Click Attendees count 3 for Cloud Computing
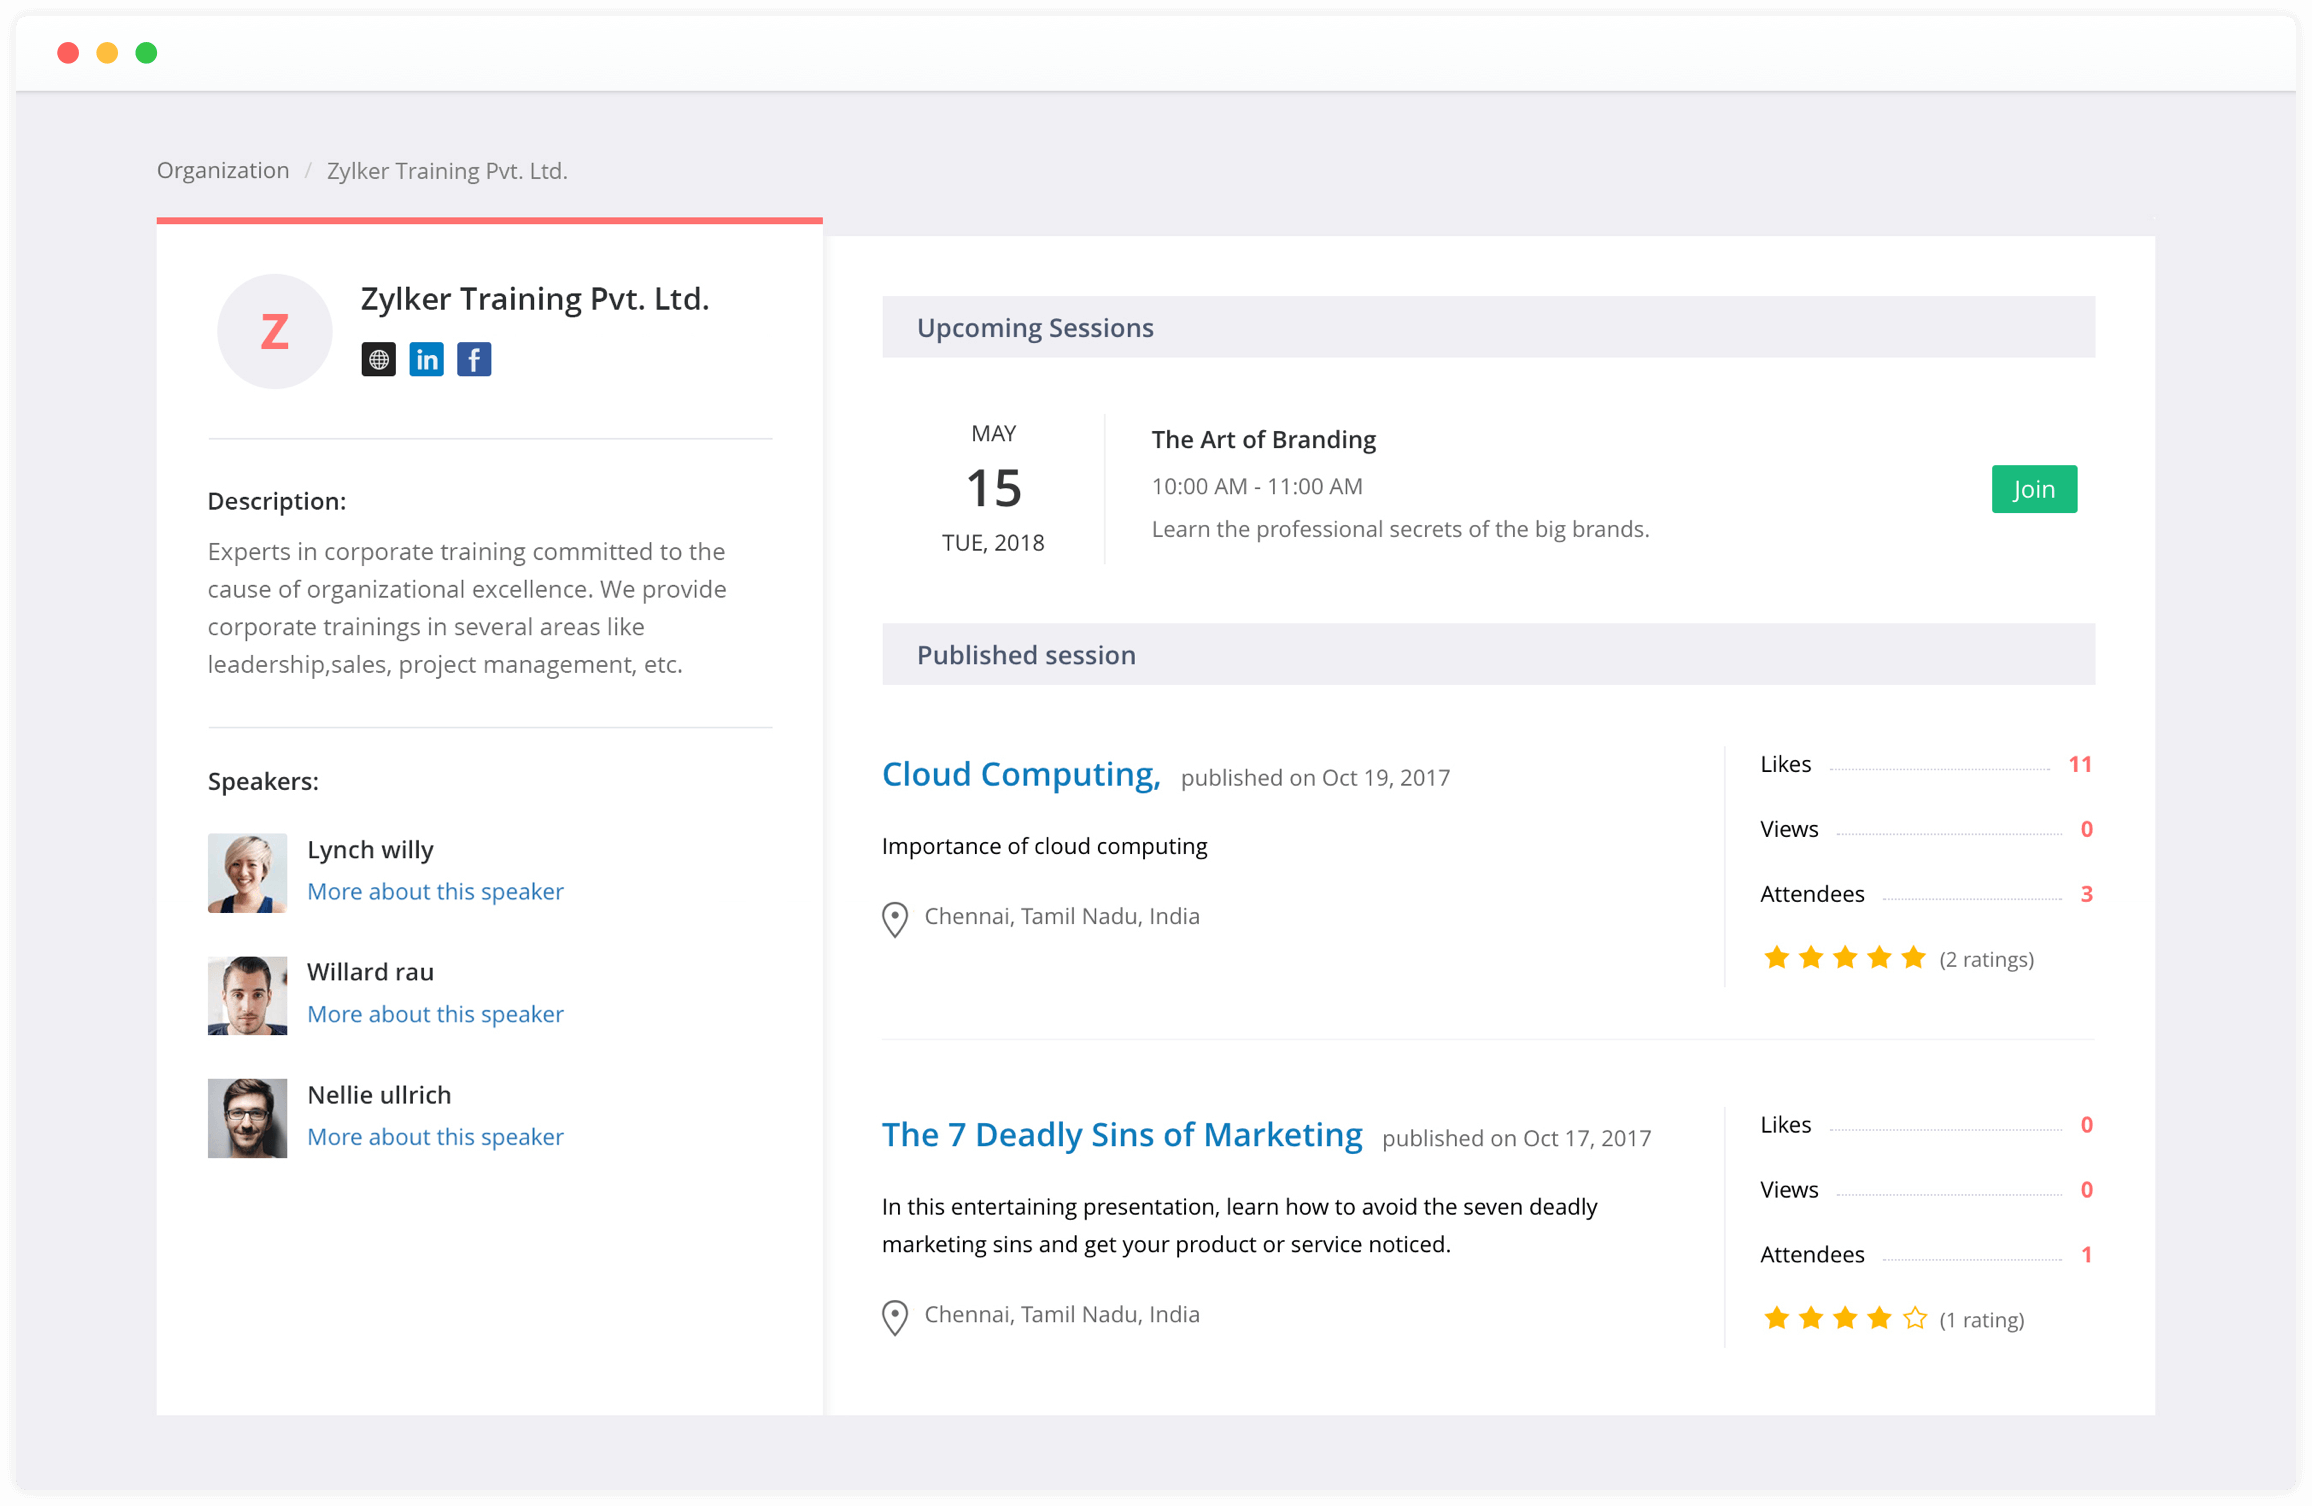Screen dimensions: 2312x1506 (2086, 894)
